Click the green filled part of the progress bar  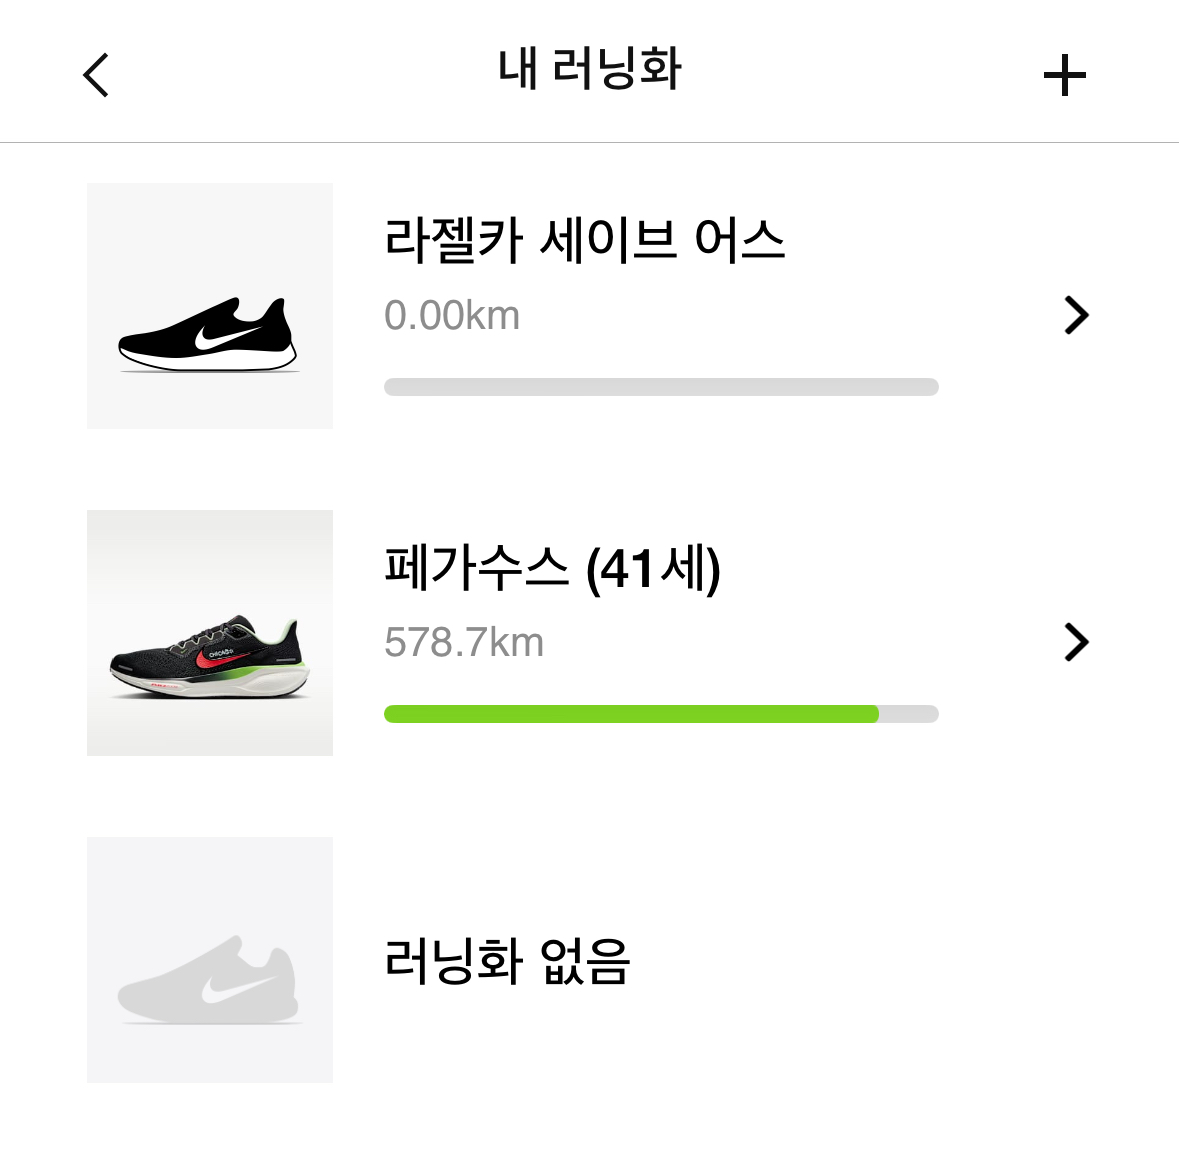point(630,714)
